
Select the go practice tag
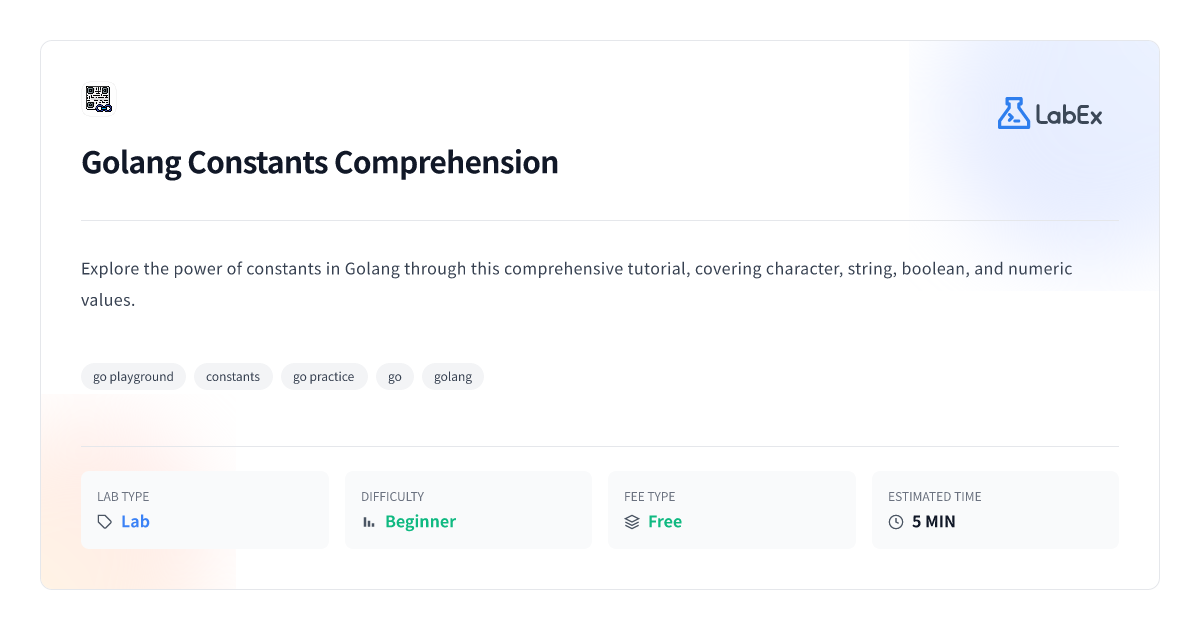pyautogui.click(x=324, y=377)
